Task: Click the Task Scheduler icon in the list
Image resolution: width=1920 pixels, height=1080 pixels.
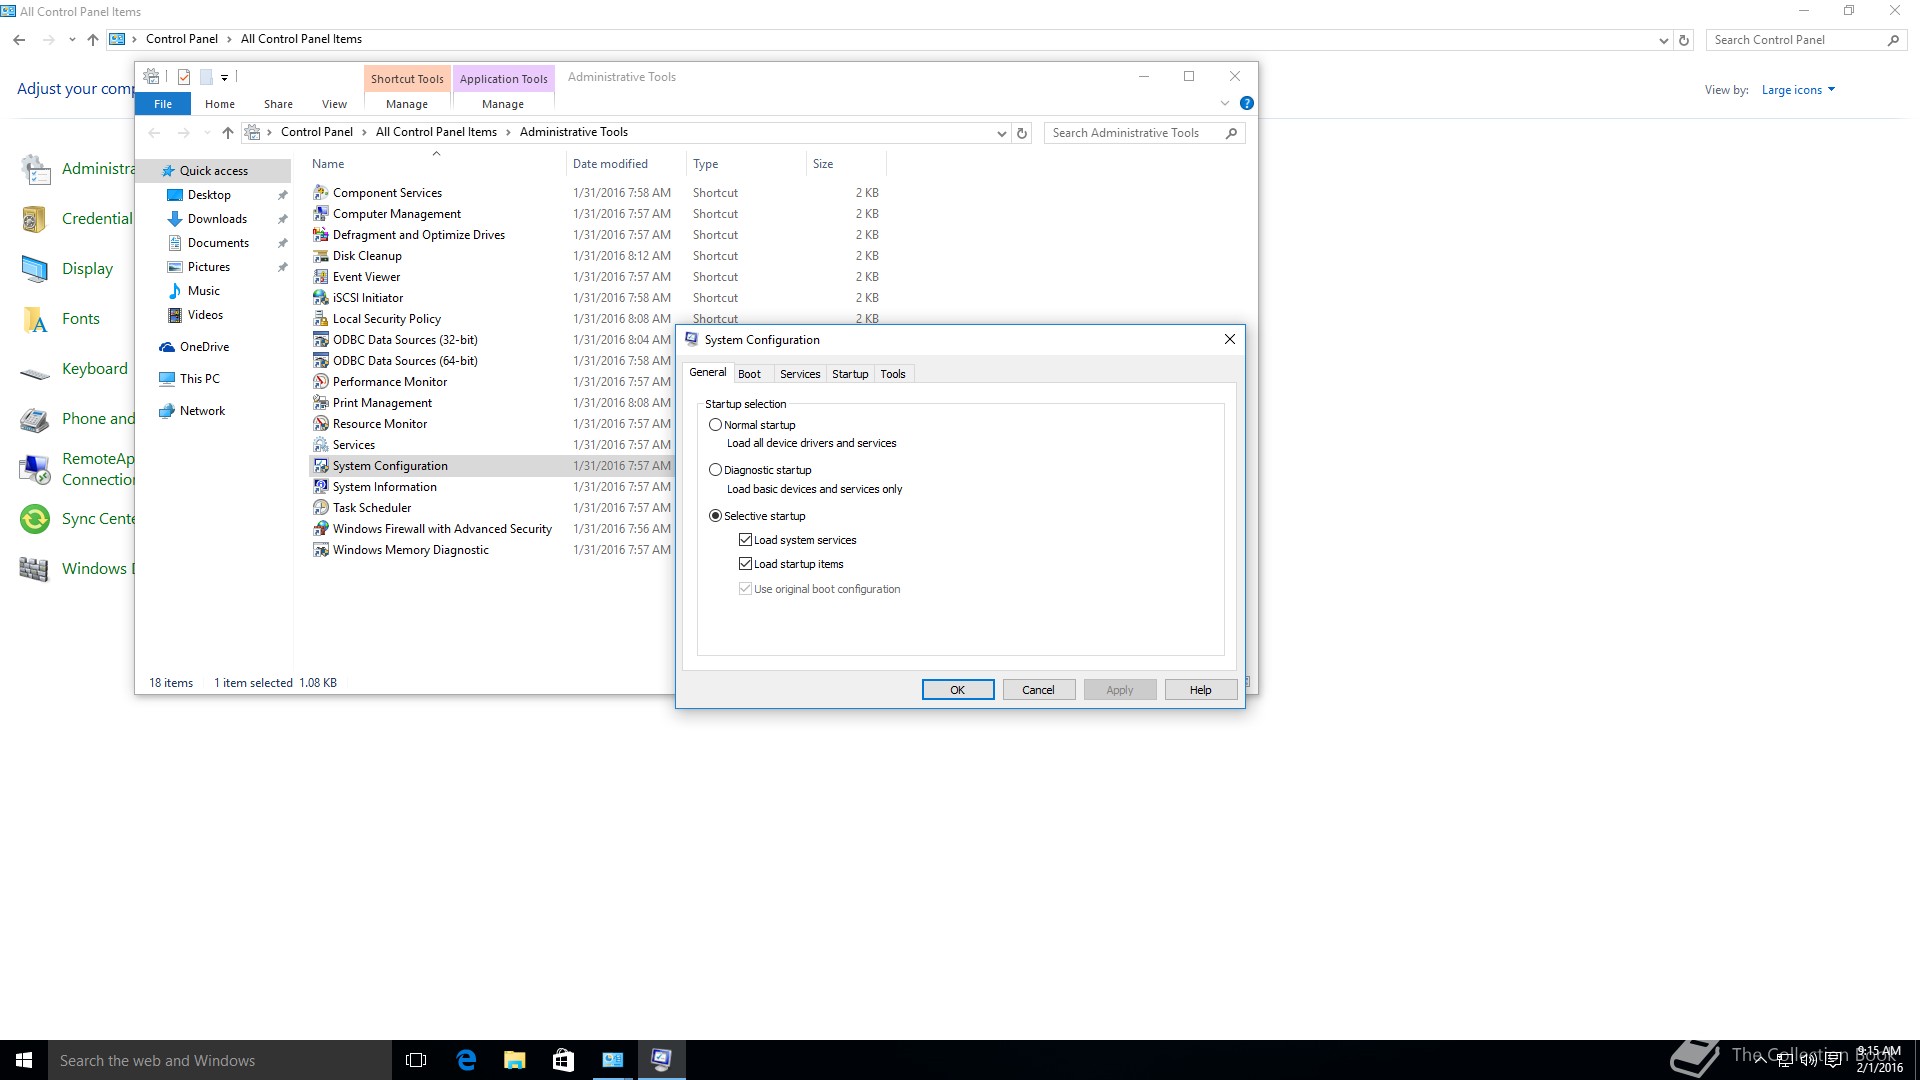Action: (320, 508)
